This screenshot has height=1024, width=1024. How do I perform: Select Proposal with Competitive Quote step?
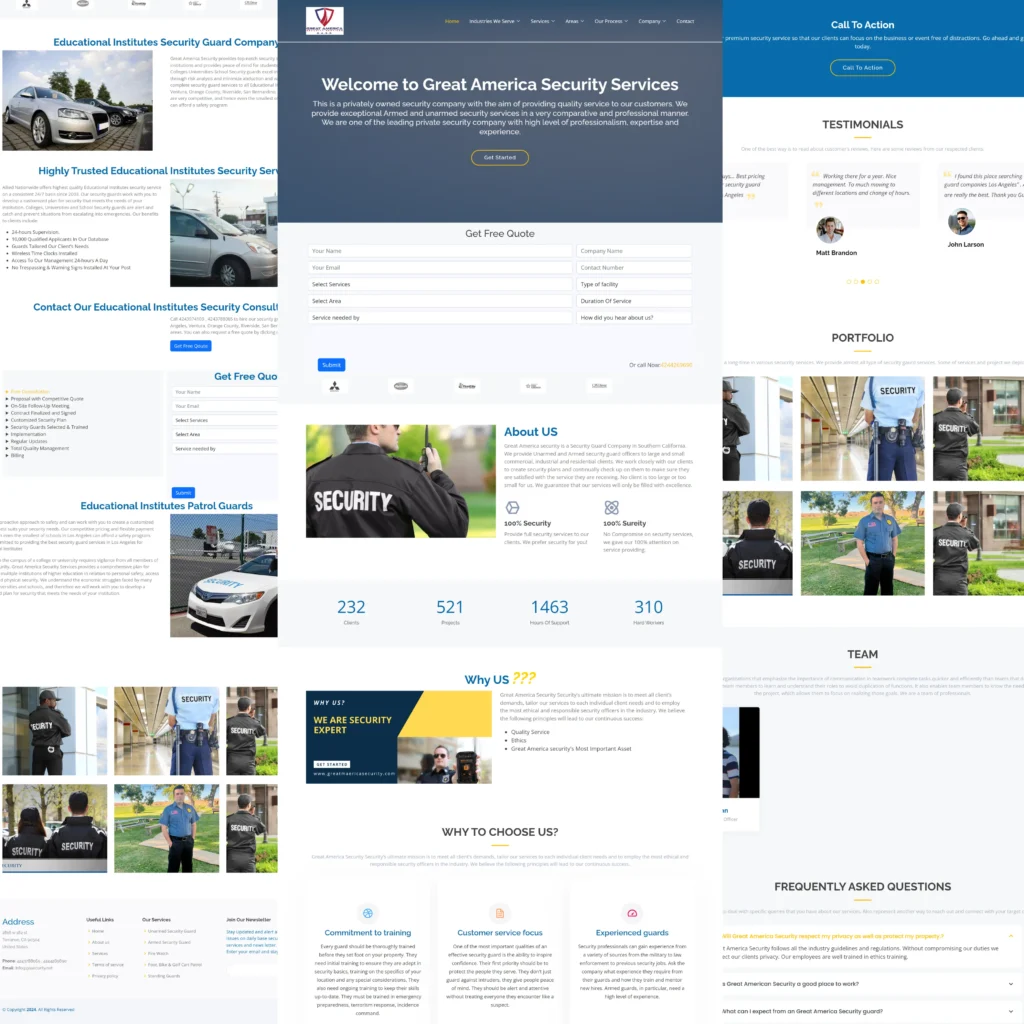46,398
